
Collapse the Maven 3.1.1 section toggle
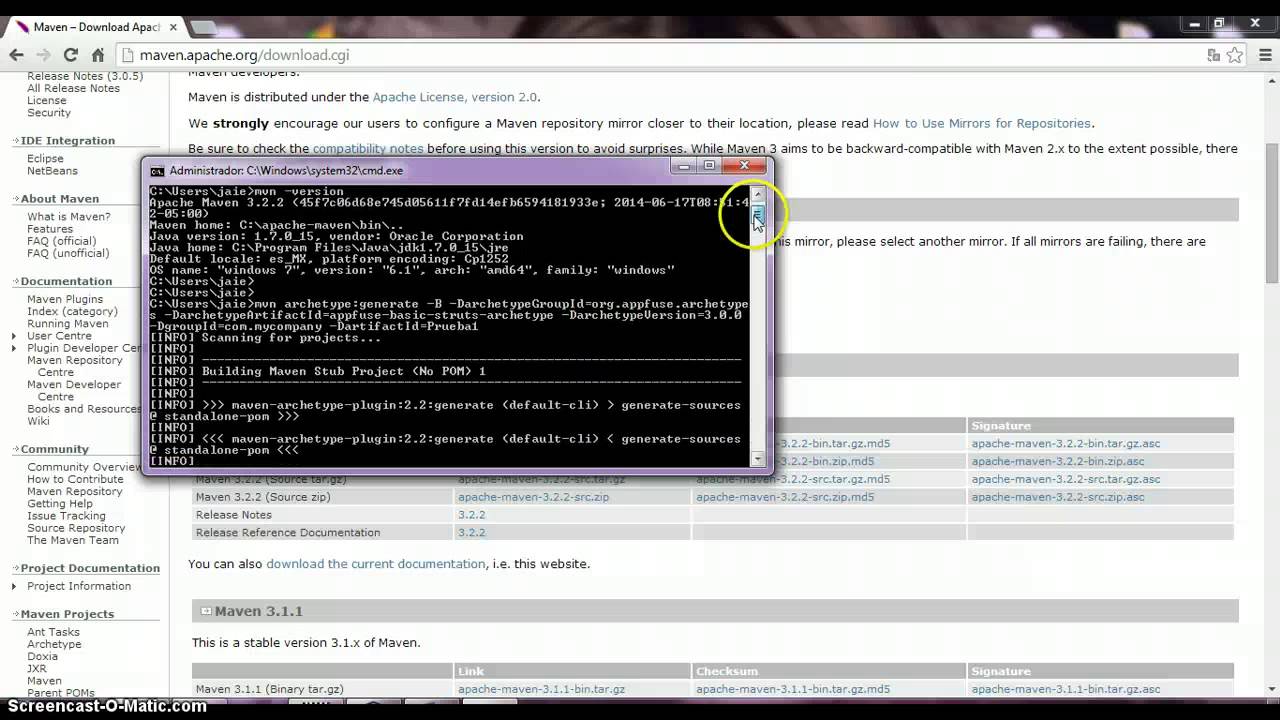coord(206,611)
